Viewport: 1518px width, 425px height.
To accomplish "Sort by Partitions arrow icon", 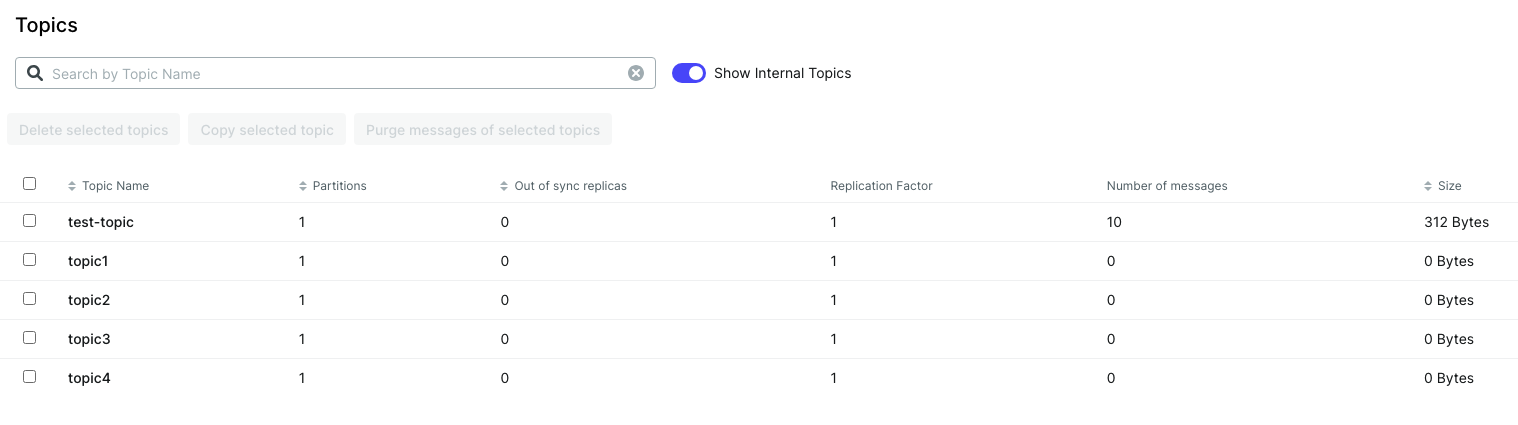I will pyautogui.click(x=303, y=186).
